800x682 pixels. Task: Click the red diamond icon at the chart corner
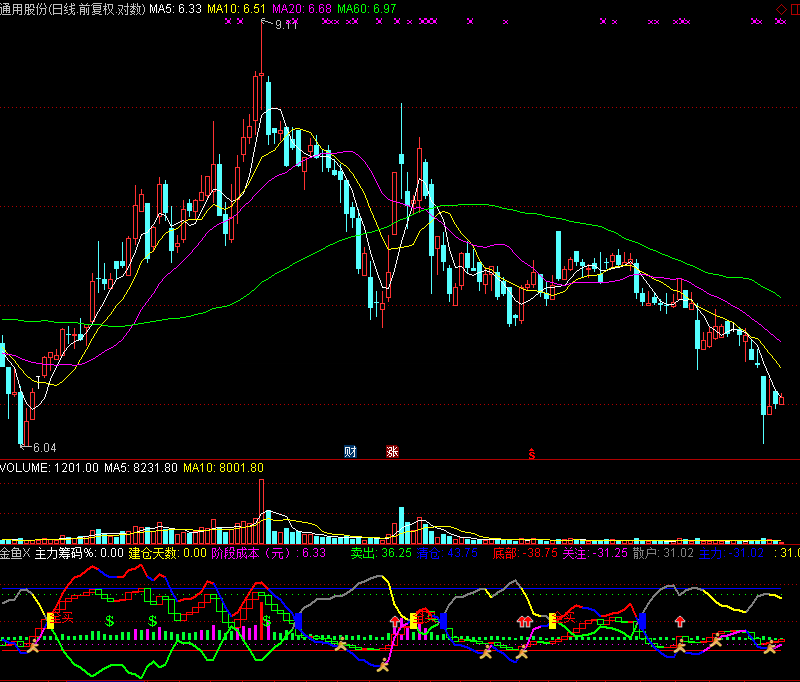(781, 9)
